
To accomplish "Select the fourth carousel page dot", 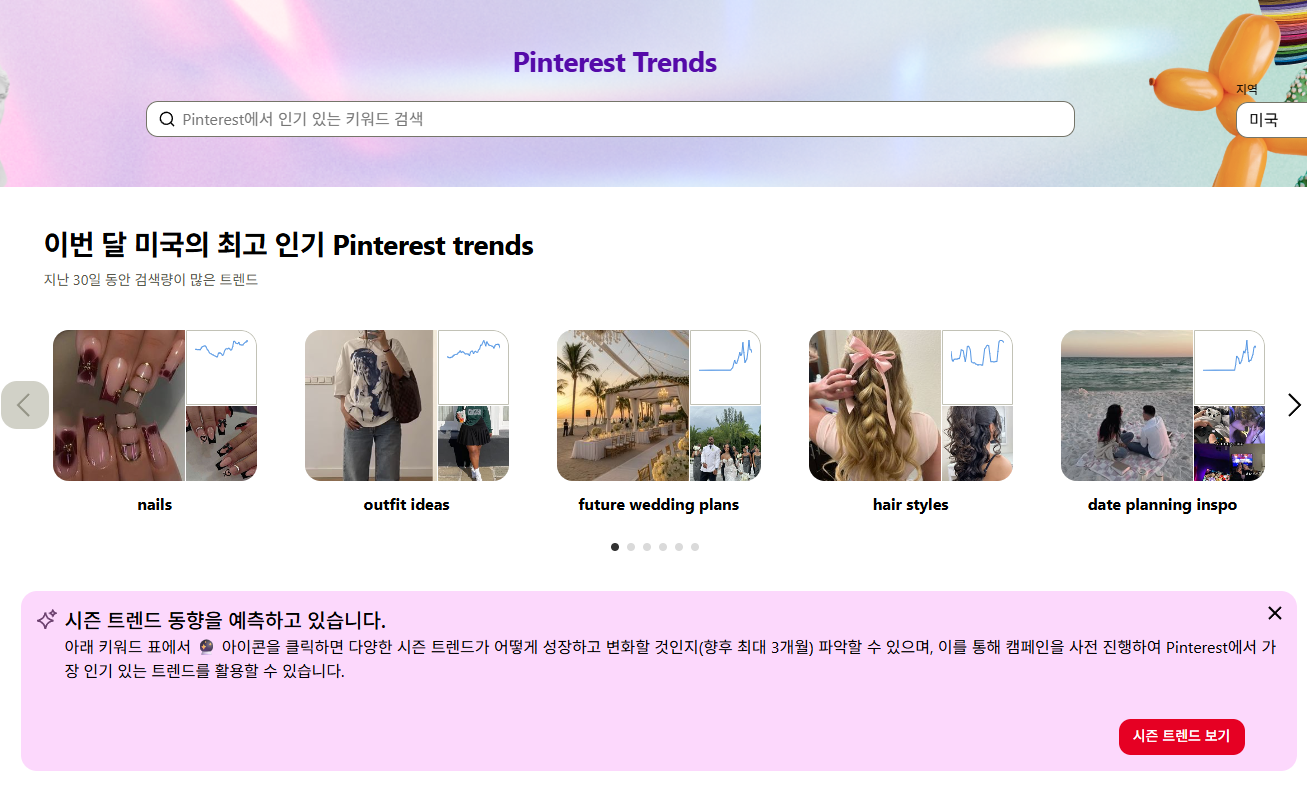I will 663,547.
